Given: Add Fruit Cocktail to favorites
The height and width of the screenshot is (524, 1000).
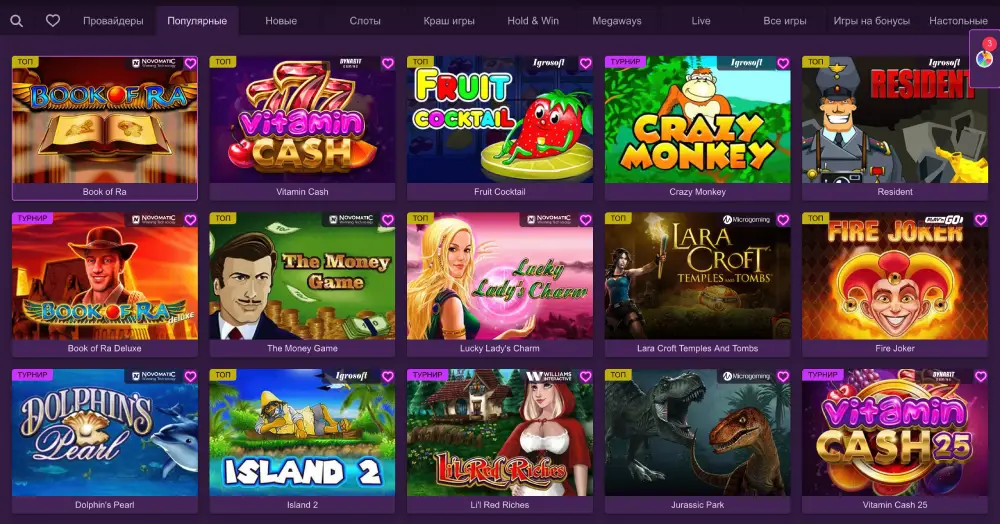Looking at the screenshot, I should (x=585, y=63).
